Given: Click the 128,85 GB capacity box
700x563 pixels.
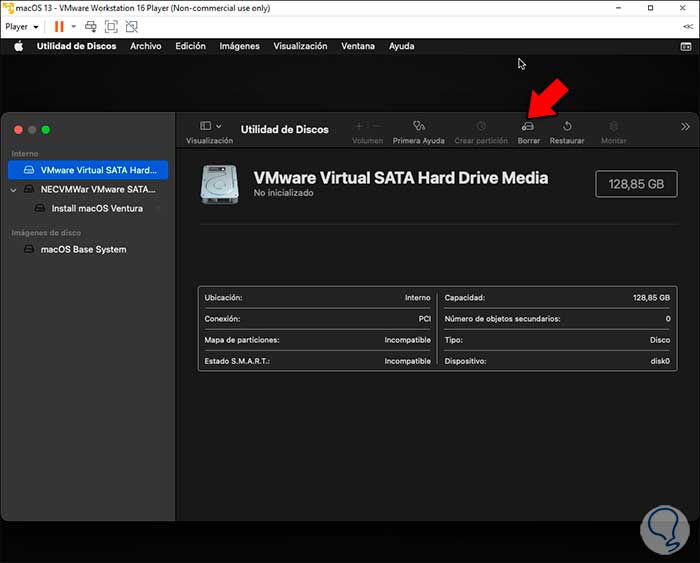Looking at the screenshot, I should [636, 184].
